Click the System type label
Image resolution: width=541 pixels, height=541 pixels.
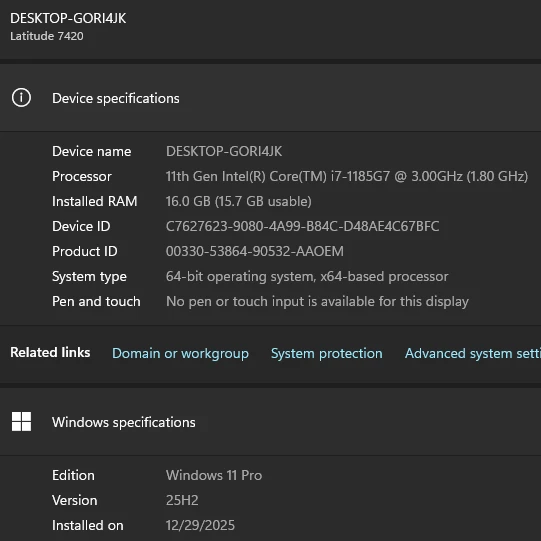(x=89, y=276)
